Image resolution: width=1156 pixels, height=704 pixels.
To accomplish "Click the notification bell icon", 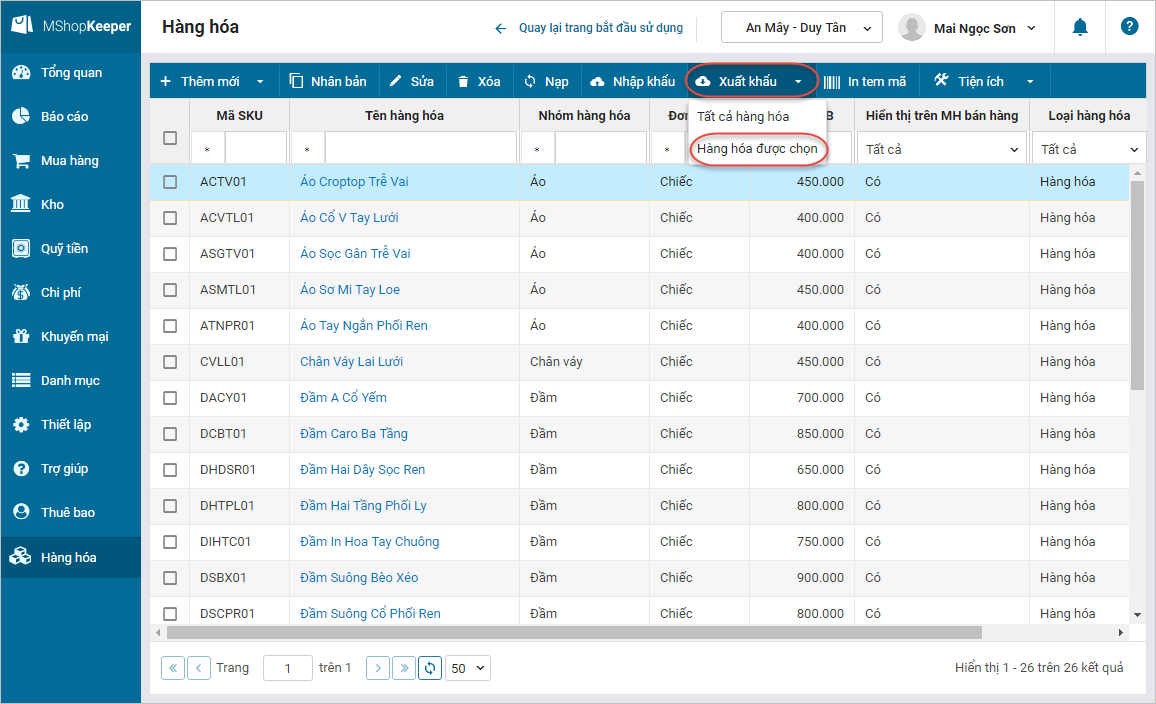I will 1080,27.
